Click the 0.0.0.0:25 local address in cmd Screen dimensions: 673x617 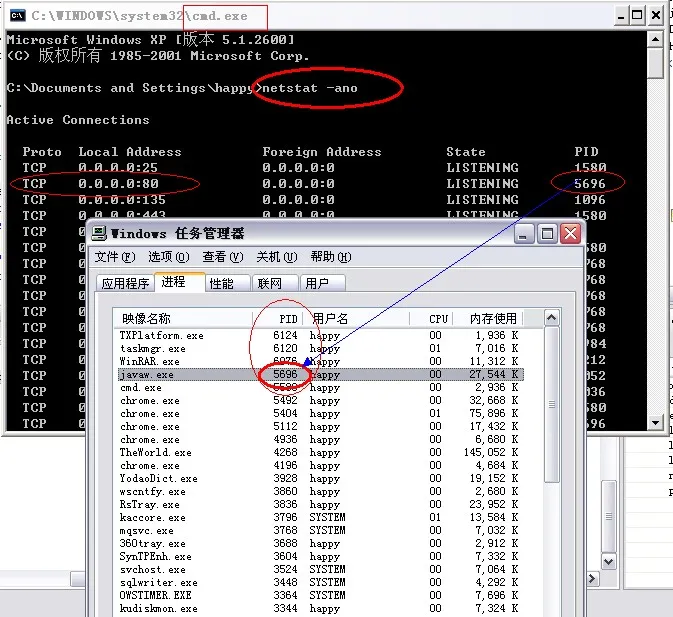[118, 167]
